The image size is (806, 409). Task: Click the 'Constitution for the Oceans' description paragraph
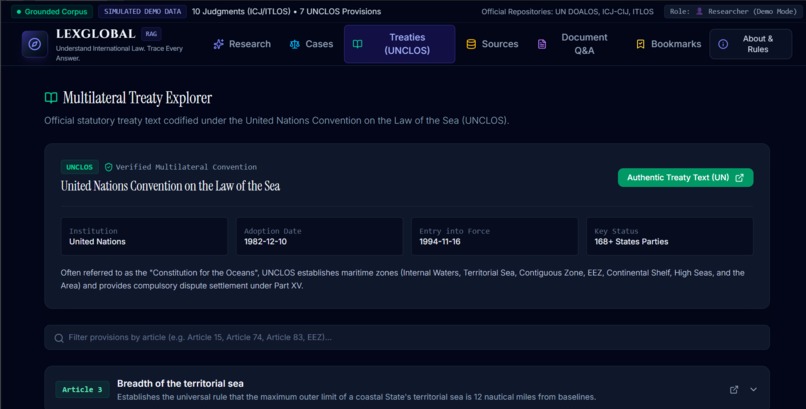(x=402, y=279)
